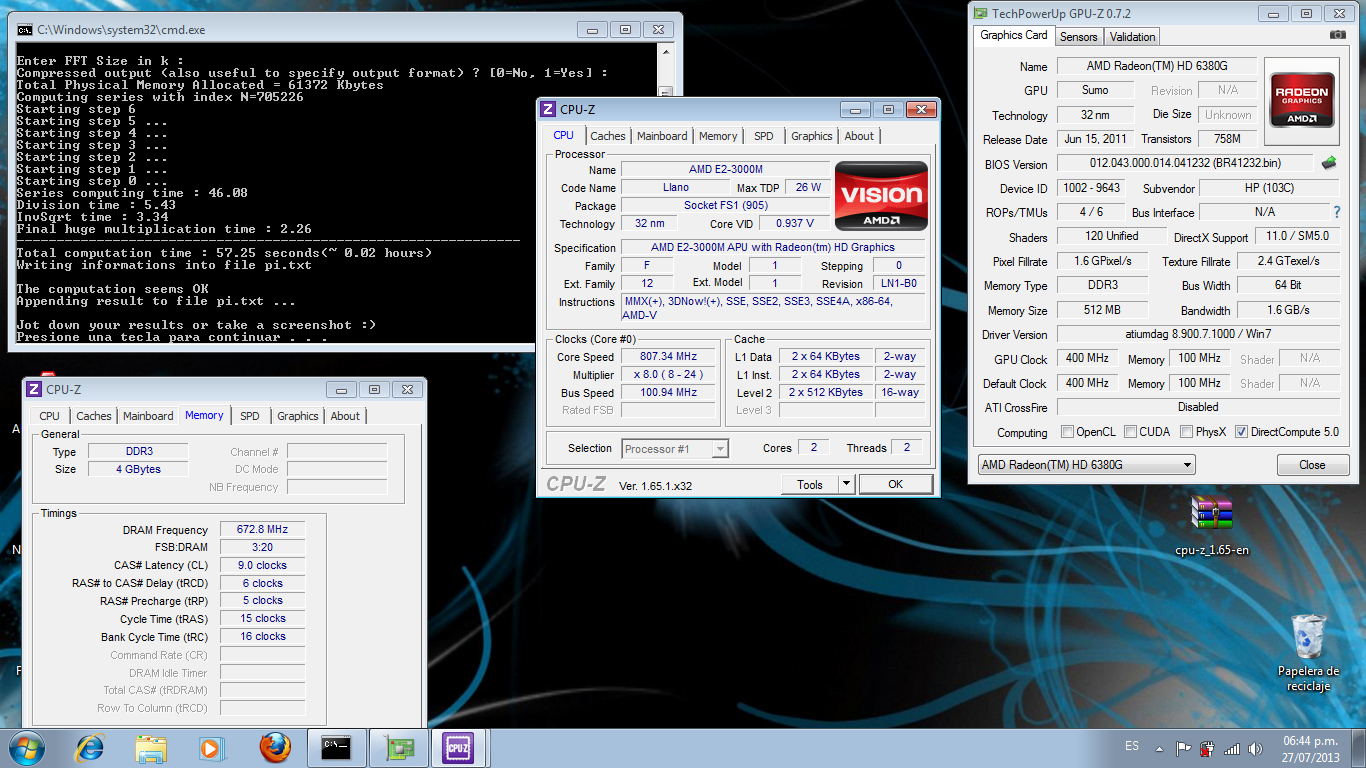Uncheck the DirectCompute 5.0 checkbox
The height and width of the screenshot is (768, 1366).
1241,432
